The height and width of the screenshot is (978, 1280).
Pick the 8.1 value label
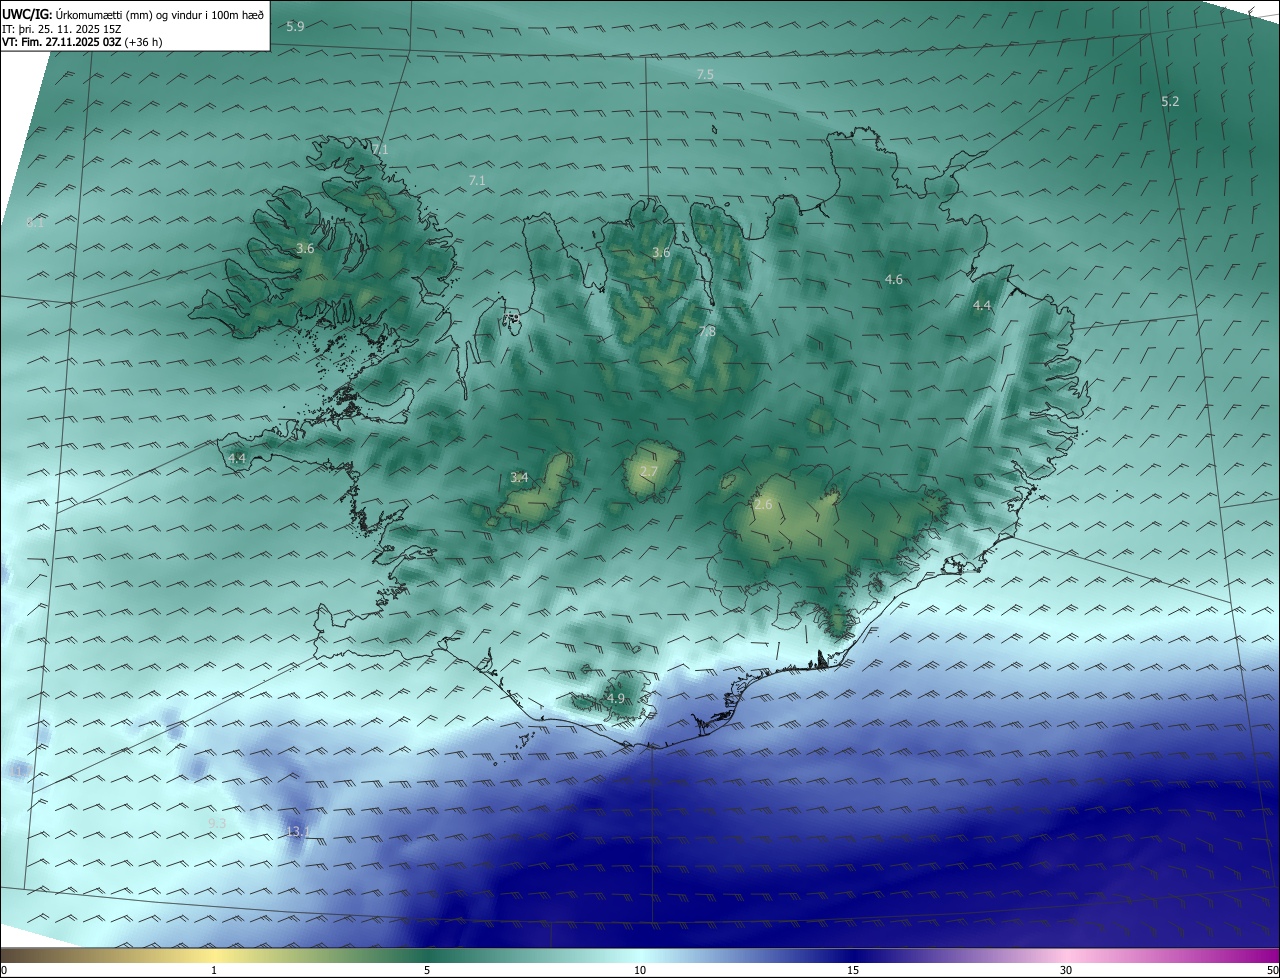[x=36, y=223]
